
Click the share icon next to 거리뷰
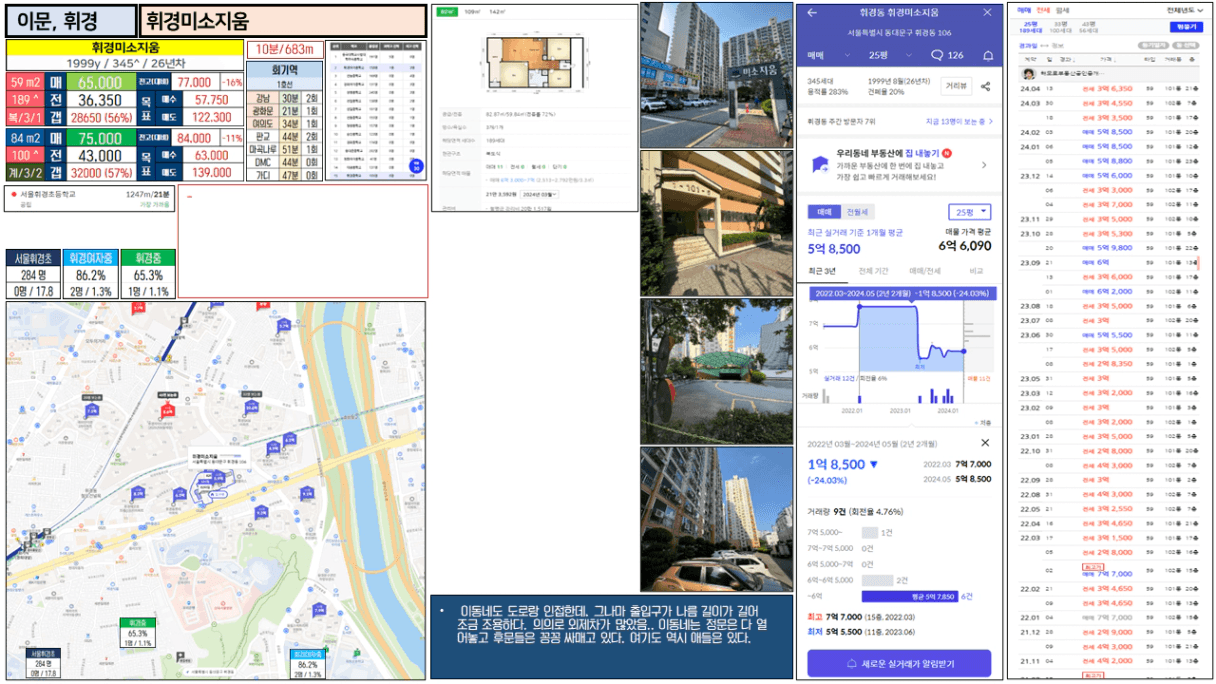point(985,87)
